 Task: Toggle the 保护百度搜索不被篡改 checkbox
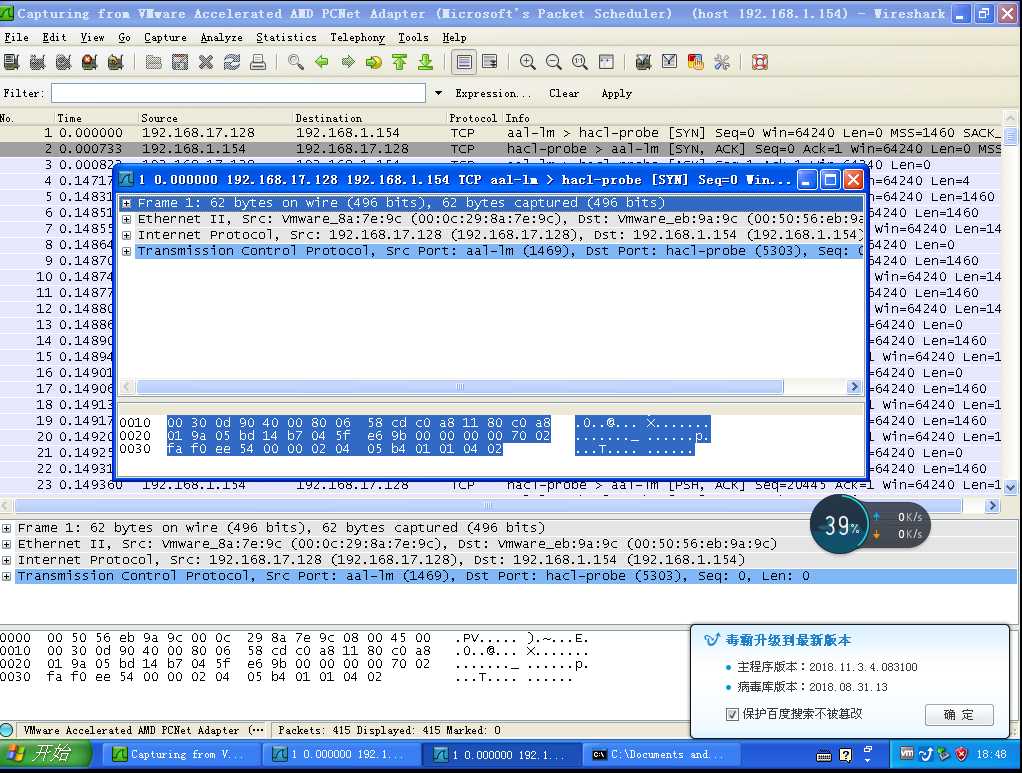[732, 714]
